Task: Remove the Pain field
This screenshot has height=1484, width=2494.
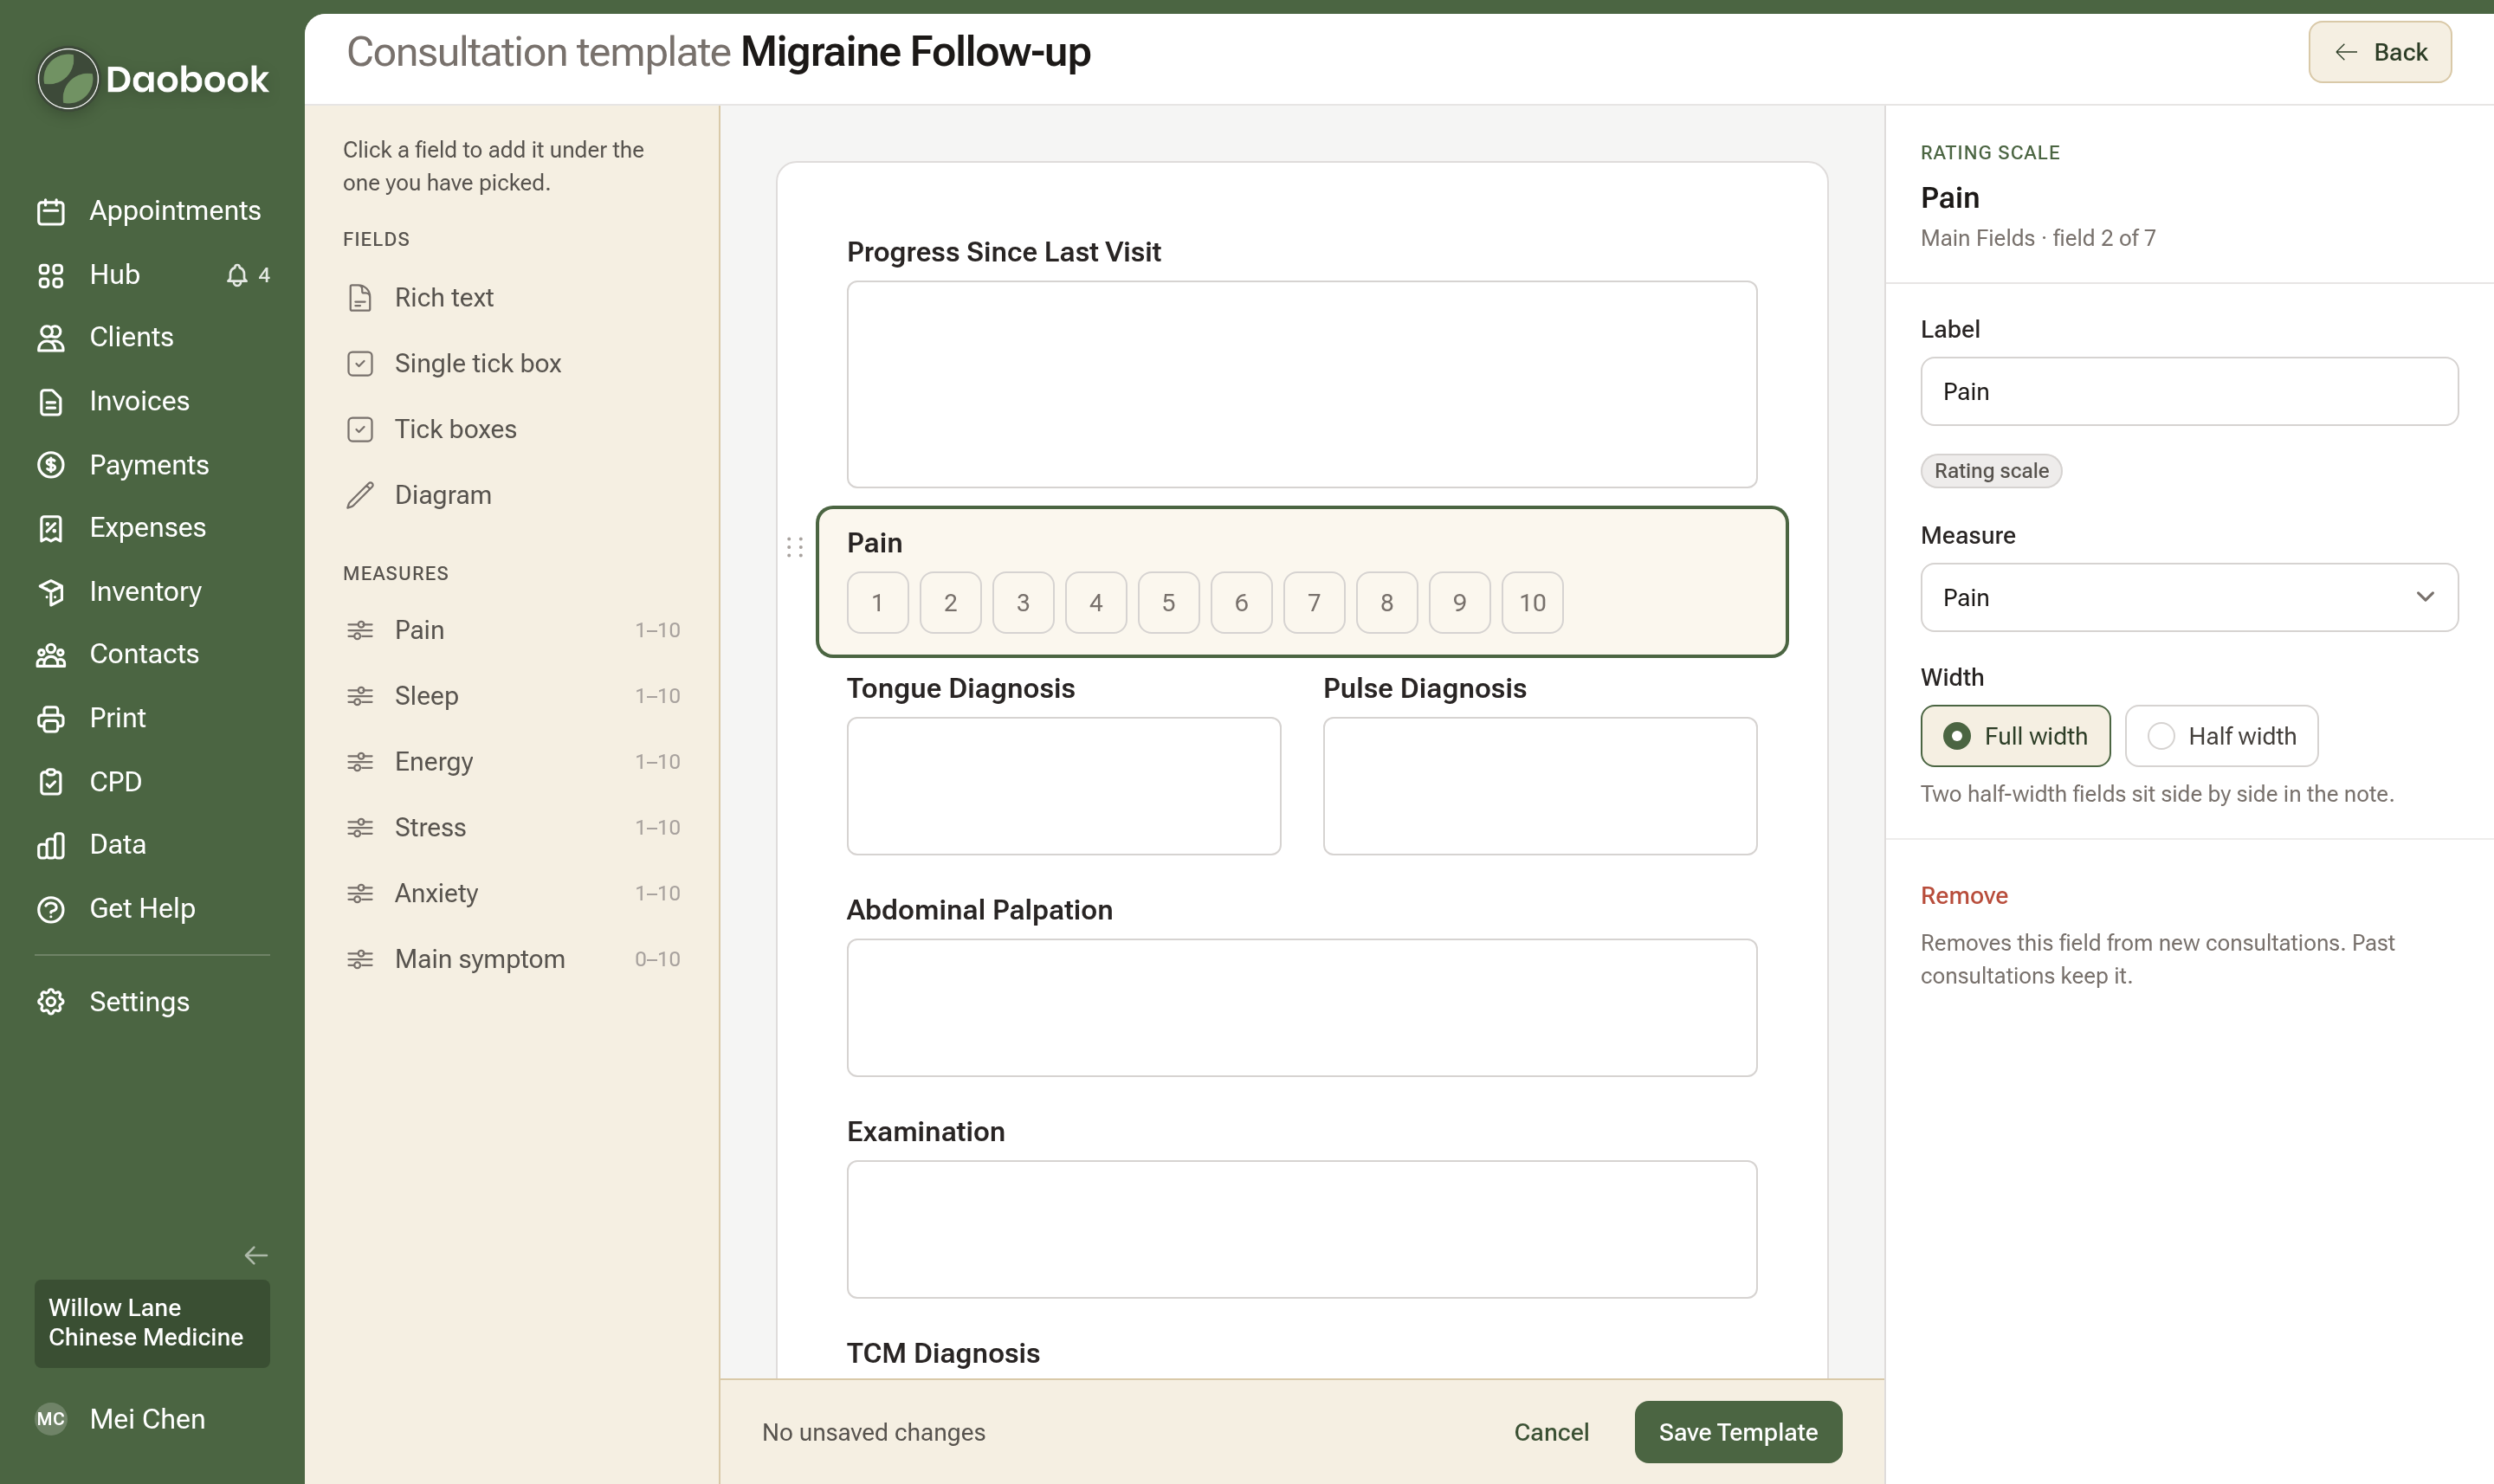Action: 1964,895
